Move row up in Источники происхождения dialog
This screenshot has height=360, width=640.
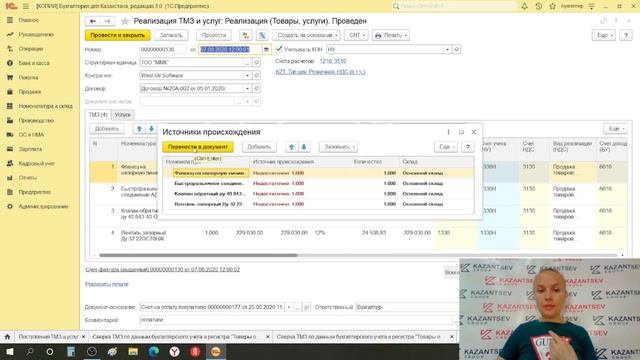click(x=291, y=147)
